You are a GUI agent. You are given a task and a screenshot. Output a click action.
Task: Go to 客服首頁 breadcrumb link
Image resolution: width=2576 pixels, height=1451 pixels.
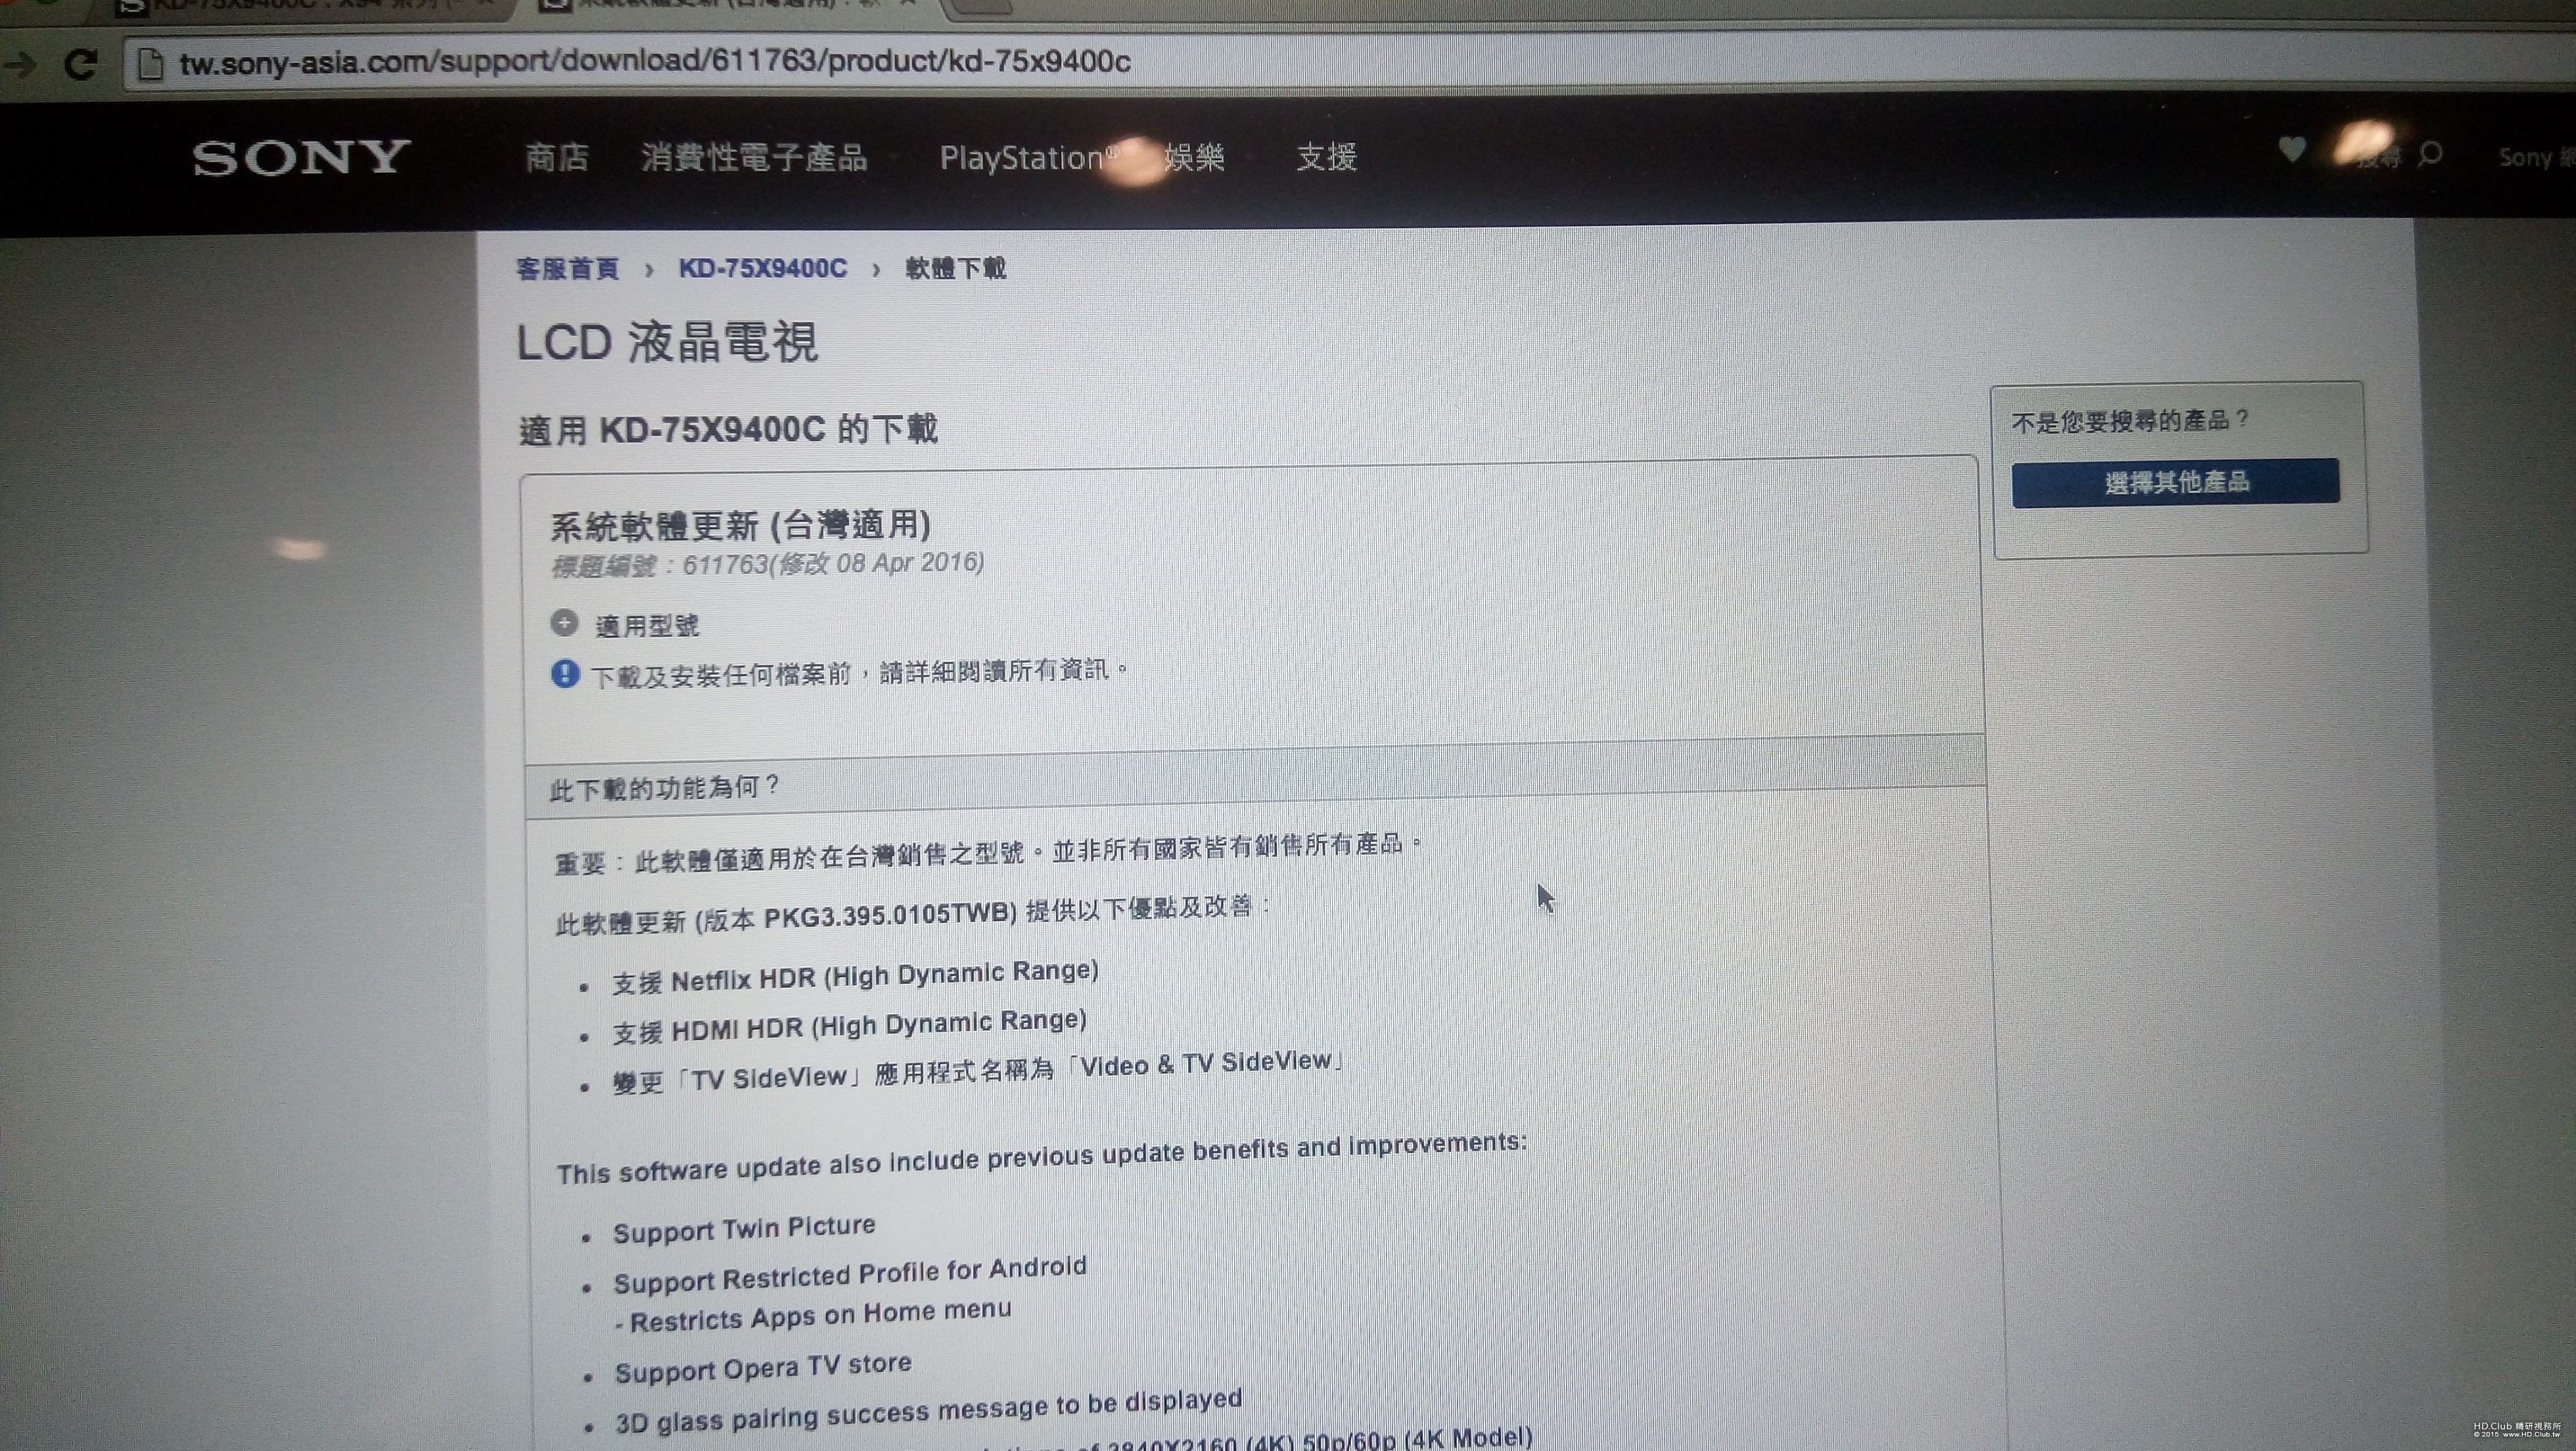coord(568,269)
